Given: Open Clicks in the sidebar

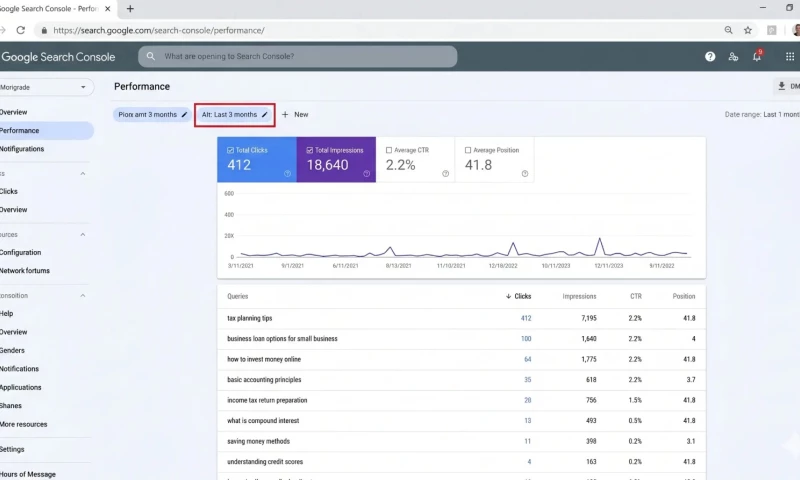Looking at the screenshot, I should 9,191.
